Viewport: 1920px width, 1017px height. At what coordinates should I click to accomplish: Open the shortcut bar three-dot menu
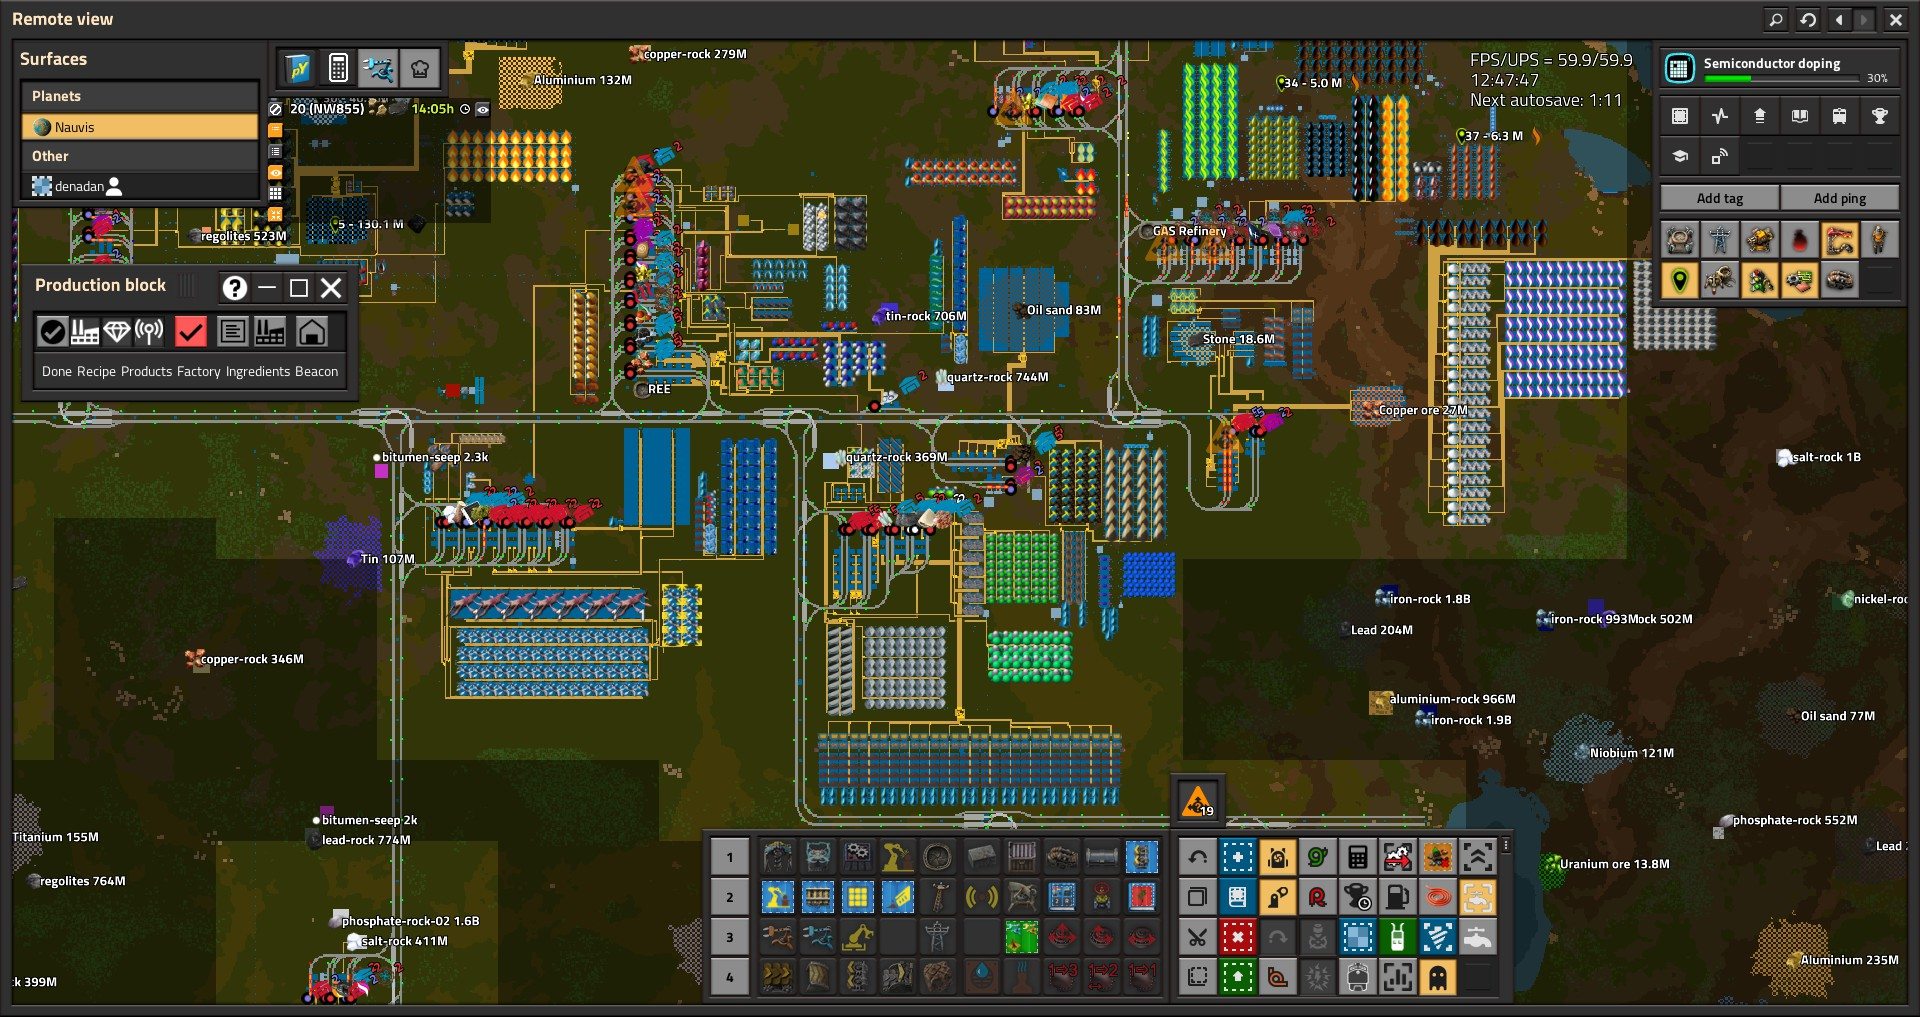[x=1506, y=846]
